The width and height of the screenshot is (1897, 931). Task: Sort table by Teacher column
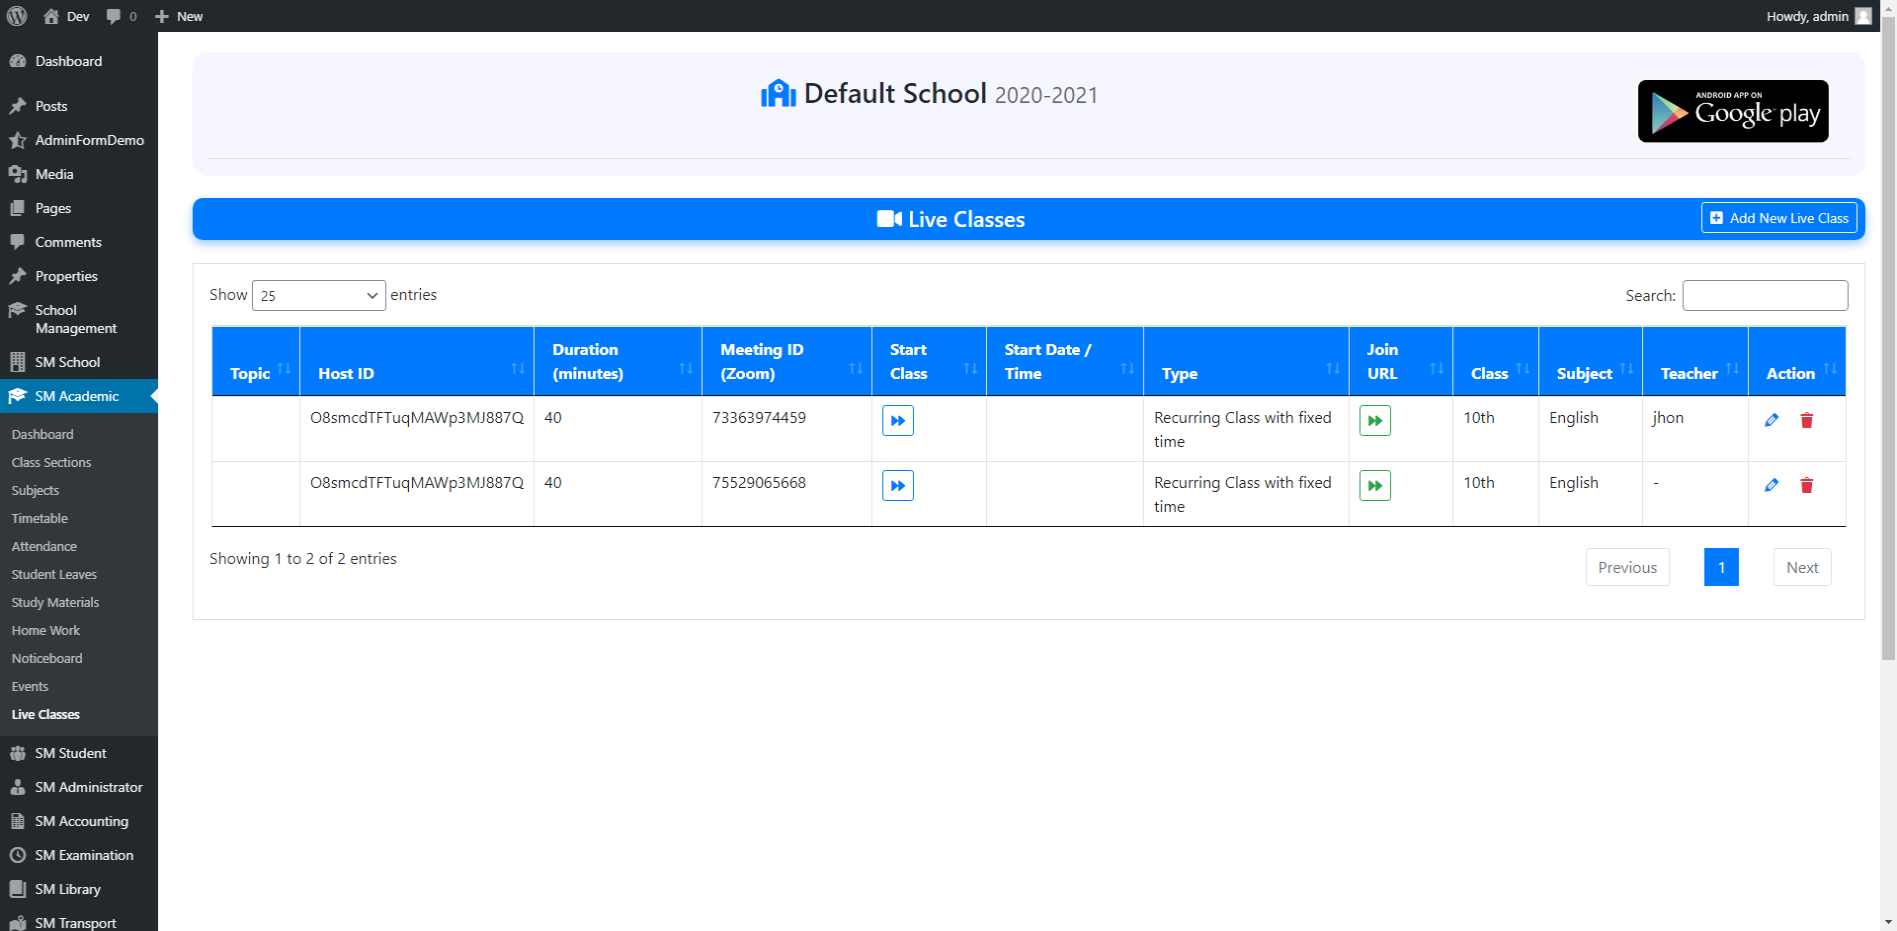click(1694, 373)
